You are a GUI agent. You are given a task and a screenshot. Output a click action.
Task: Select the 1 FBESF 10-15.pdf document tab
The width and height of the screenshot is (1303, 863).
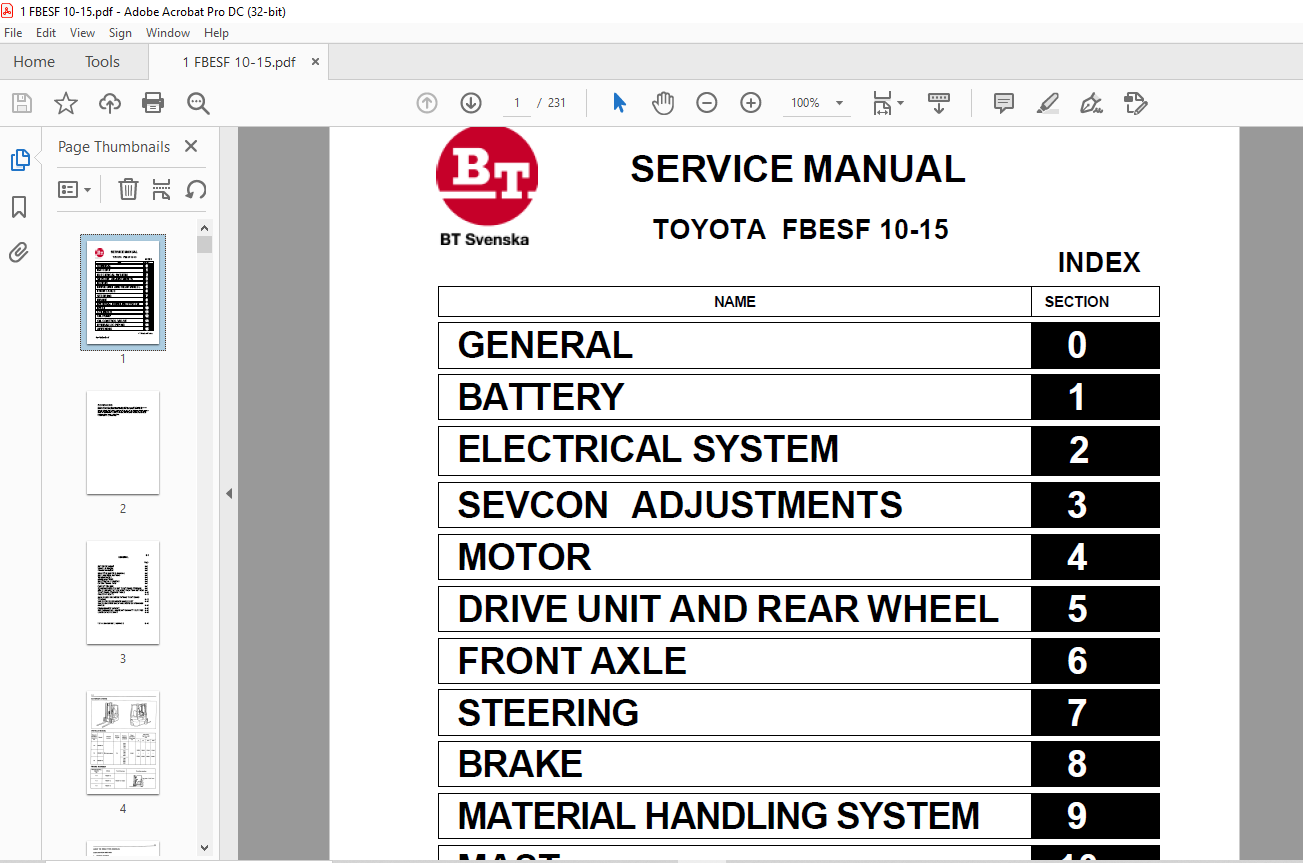point(239,62)
